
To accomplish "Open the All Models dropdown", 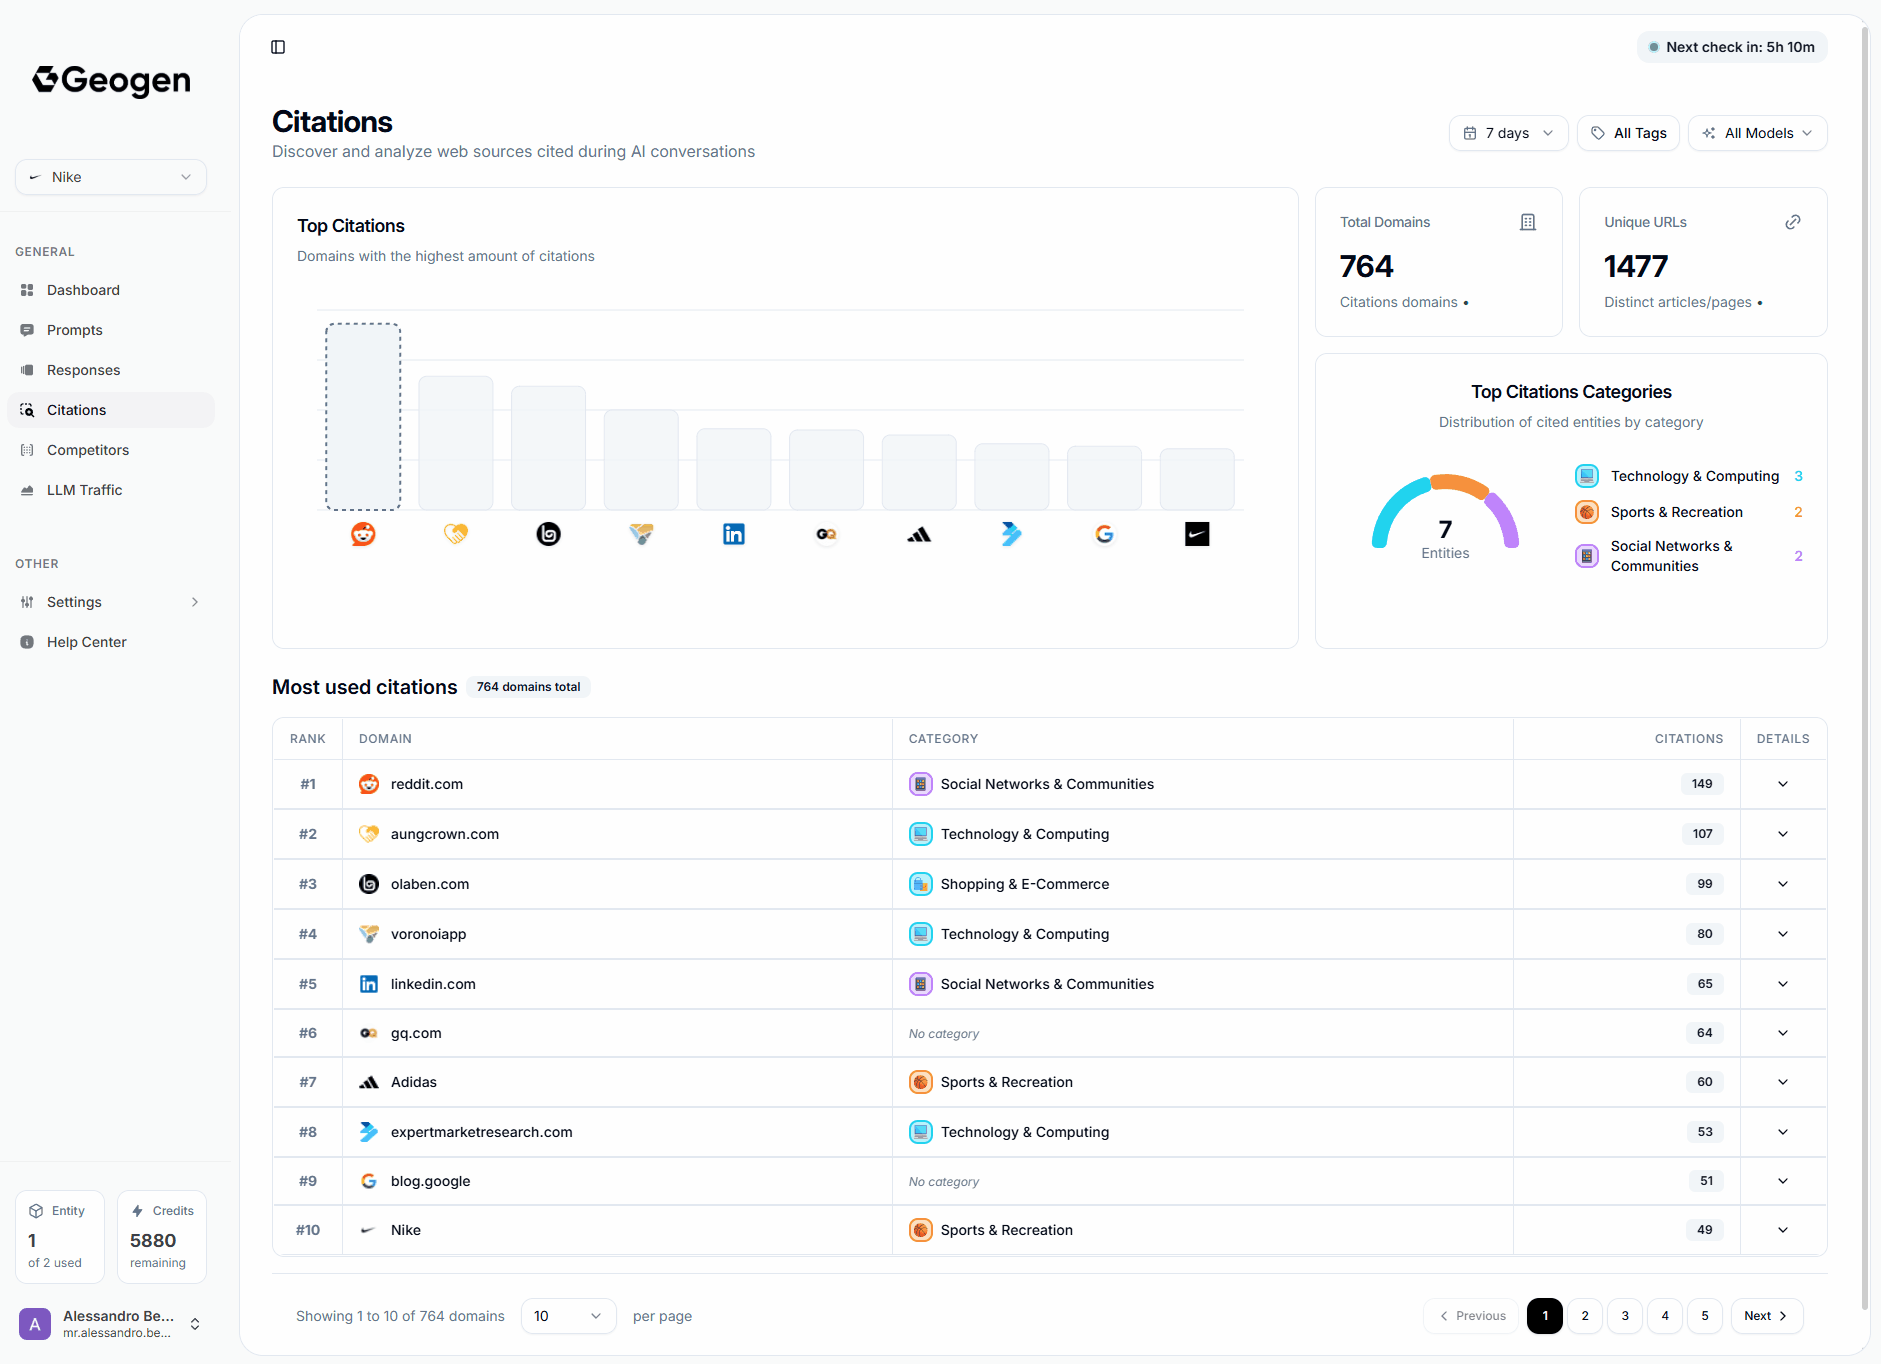I will point(1757,133).
